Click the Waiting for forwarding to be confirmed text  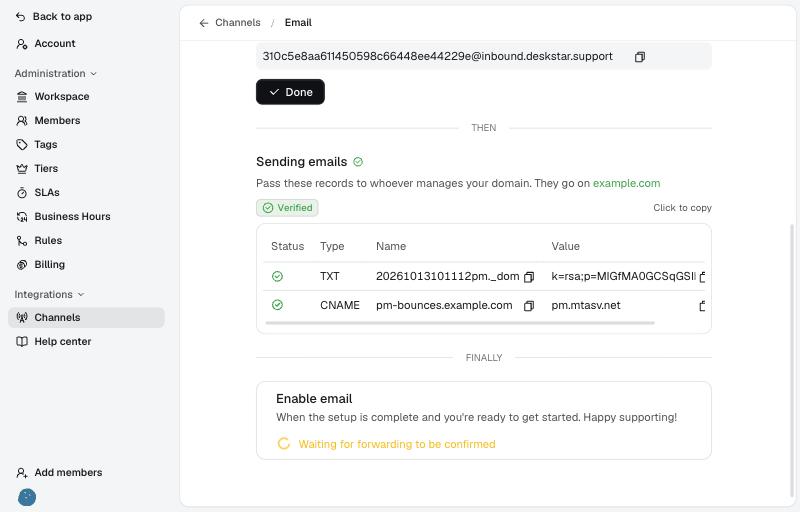[x=397, y=444]
